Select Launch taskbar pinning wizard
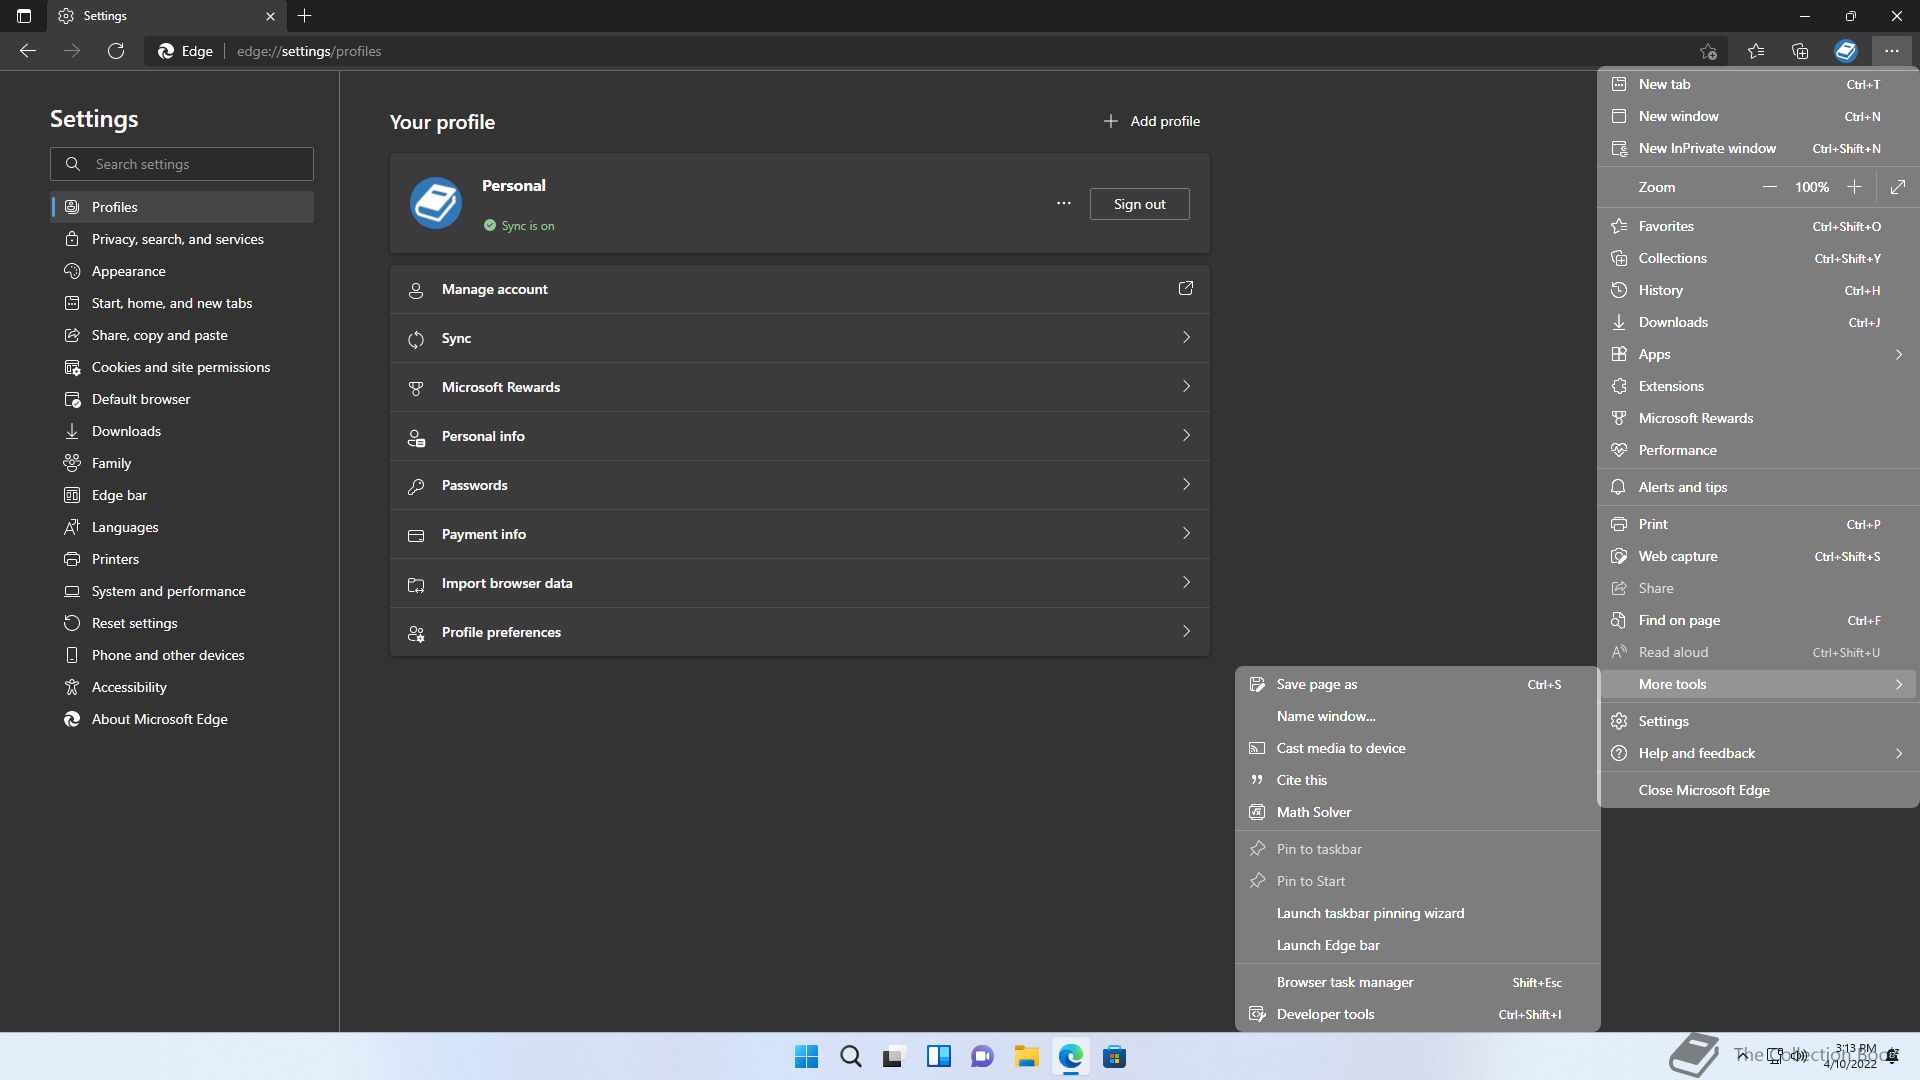Viewport: 1920px width, 1080px height. tap(1418, 913)
